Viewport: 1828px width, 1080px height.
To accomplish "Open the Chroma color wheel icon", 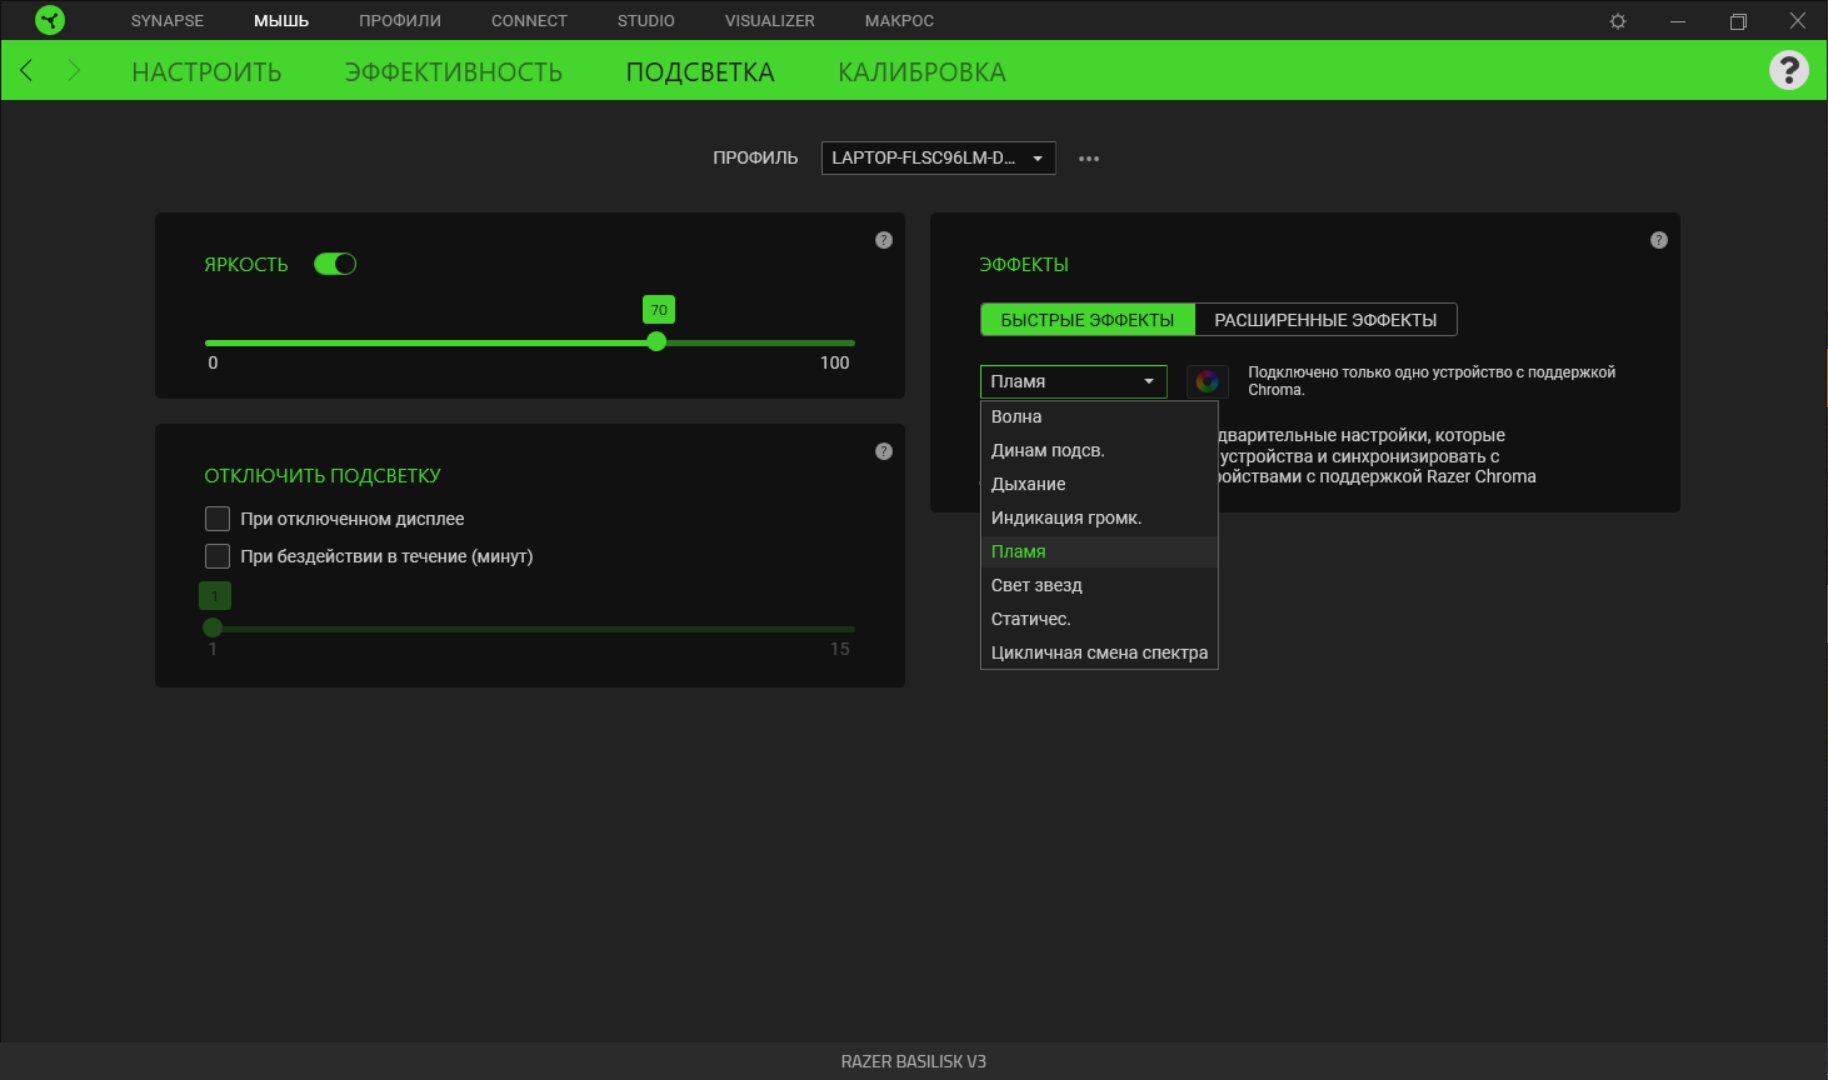I will click(x=1207, y=381).
